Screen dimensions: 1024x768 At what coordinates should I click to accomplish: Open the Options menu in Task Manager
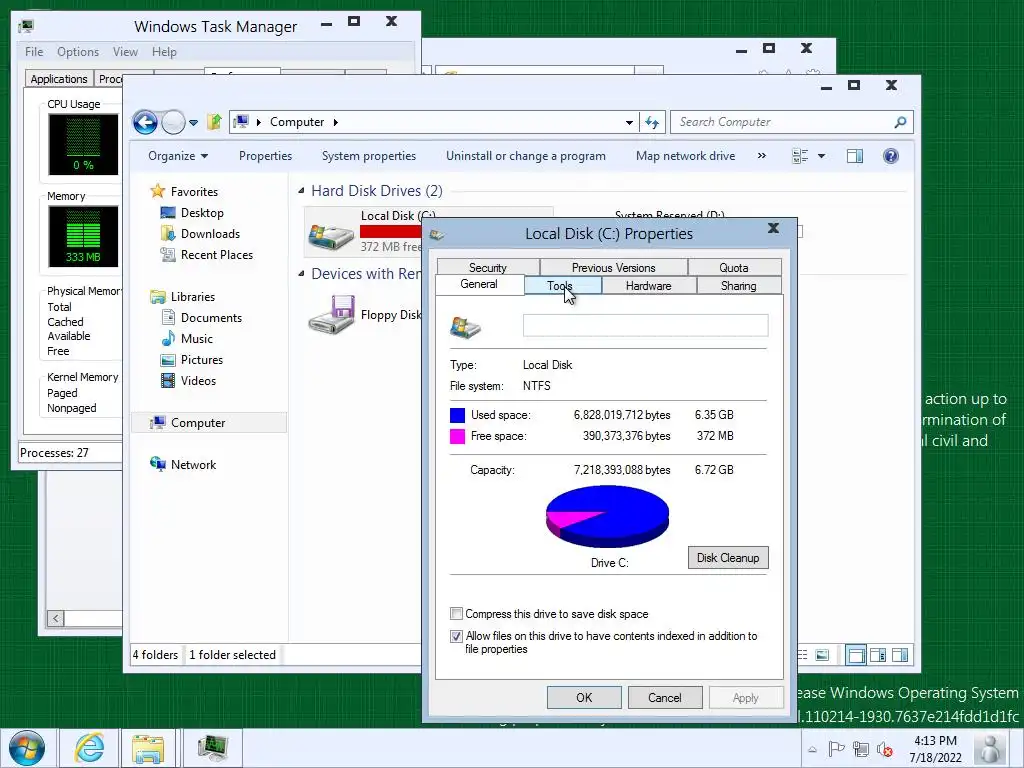click(x=78, y=52)
